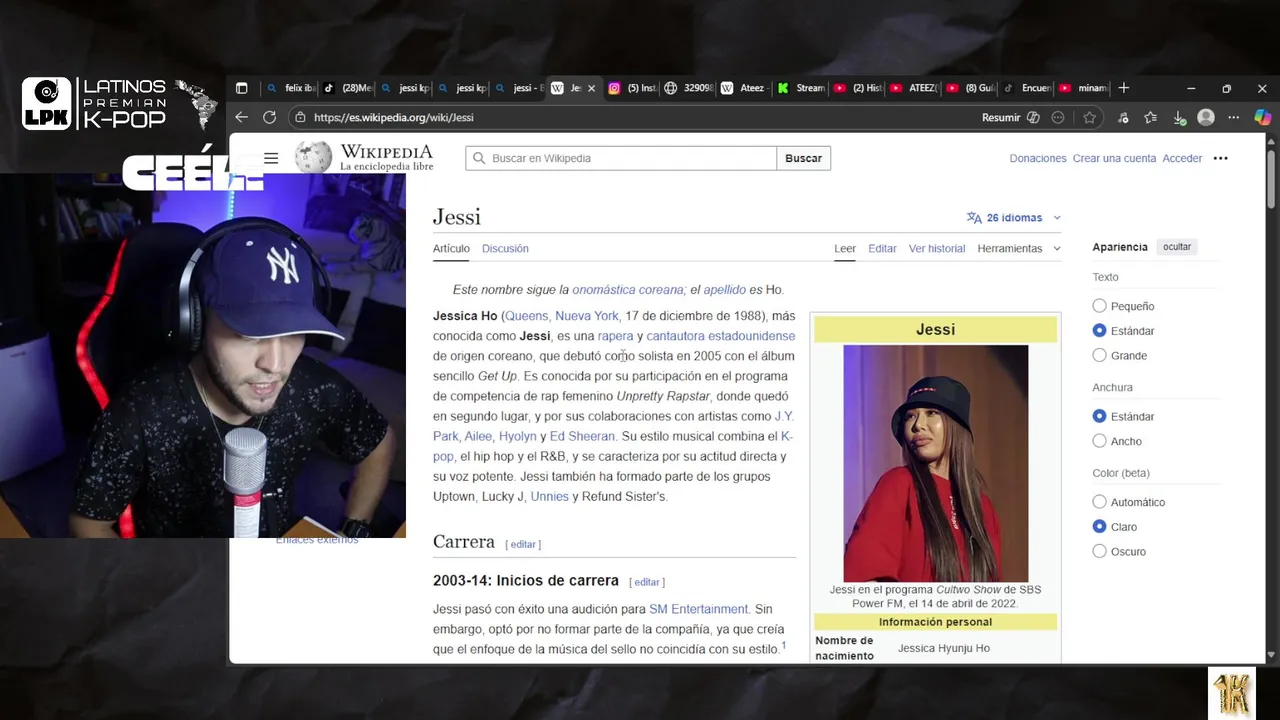The image size is (1280, 720).
Task: Follow the Hyolyn link
Action: pyautogui.click(x=518, y=436)
